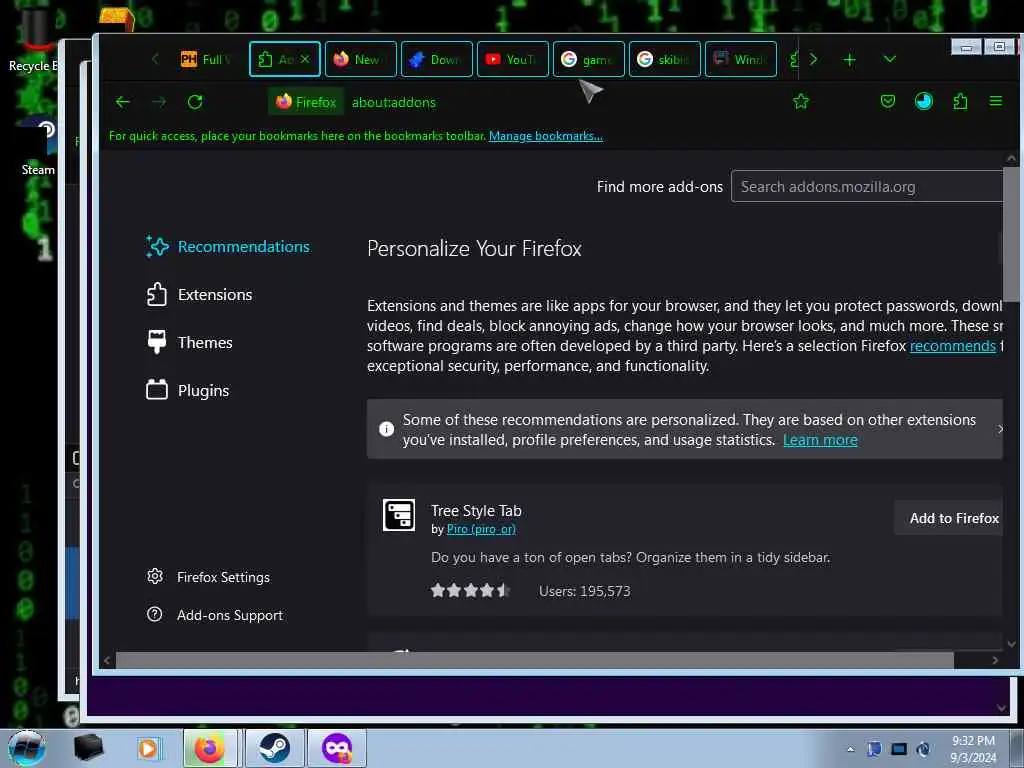This screenshot has height=768, width=1024.
Task: Open the Piro (piro_or) author link
Action: tap(481, 529)
